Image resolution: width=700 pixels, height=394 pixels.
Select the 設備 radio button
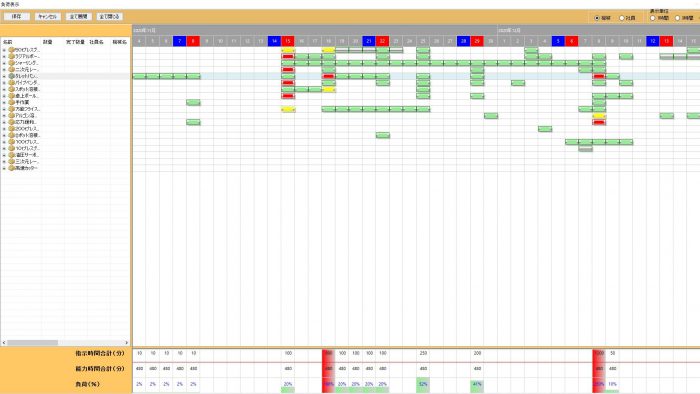(597, 18)
